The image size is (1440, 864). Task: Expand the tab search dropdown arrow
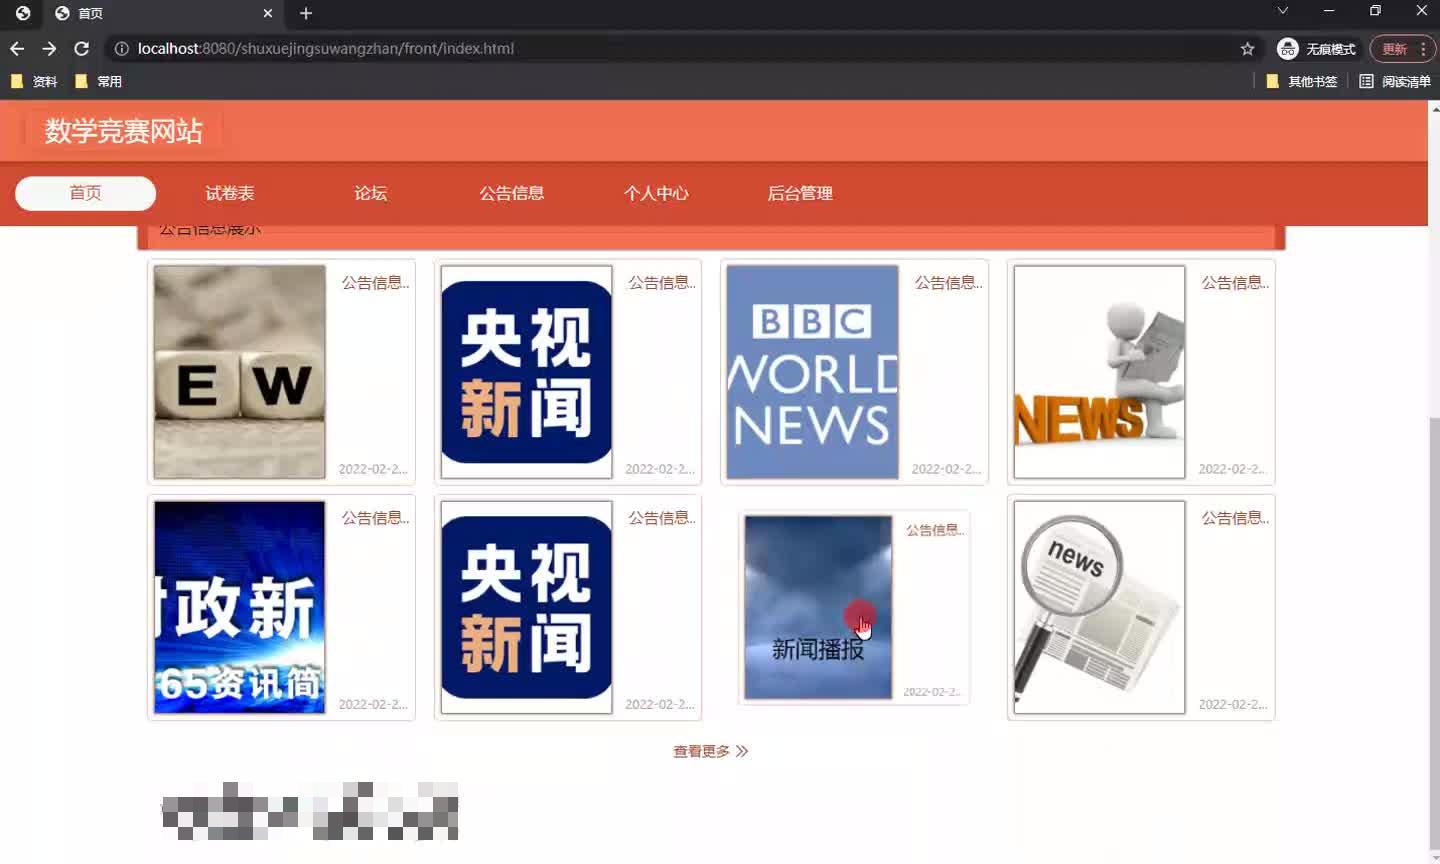click(1282, 11)
